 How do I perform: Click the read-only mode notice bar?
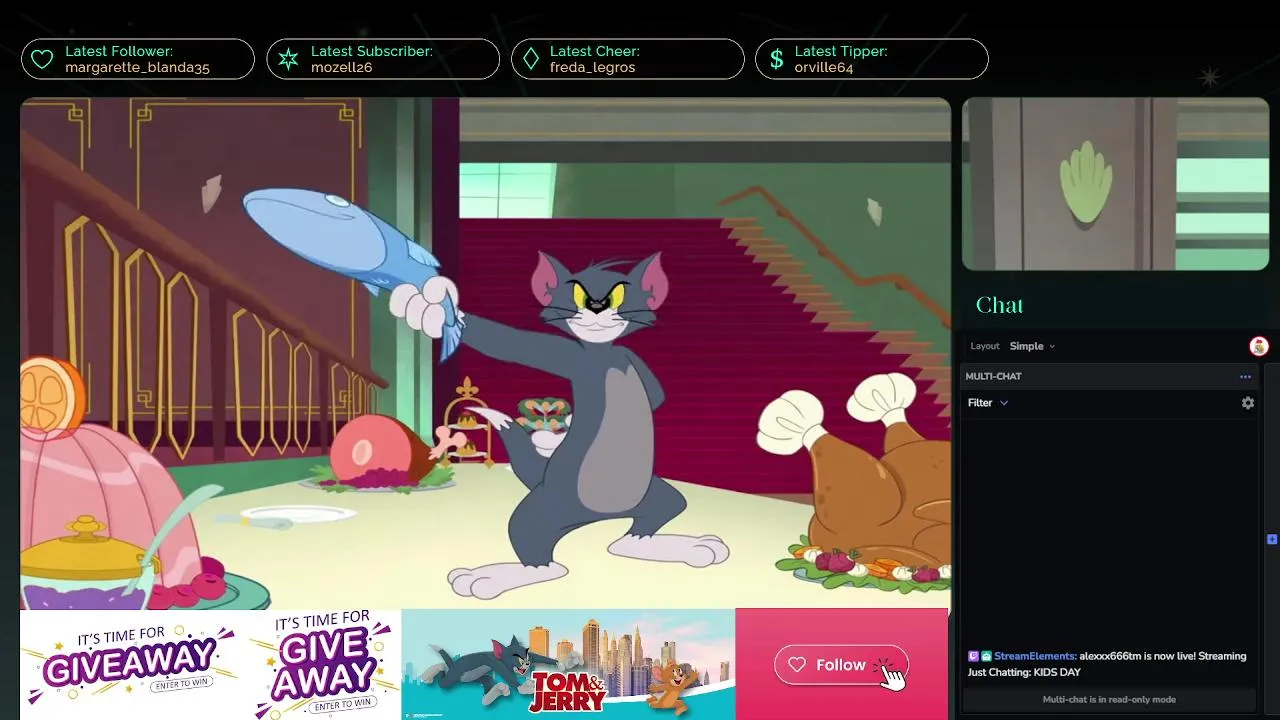(1109, 700)
